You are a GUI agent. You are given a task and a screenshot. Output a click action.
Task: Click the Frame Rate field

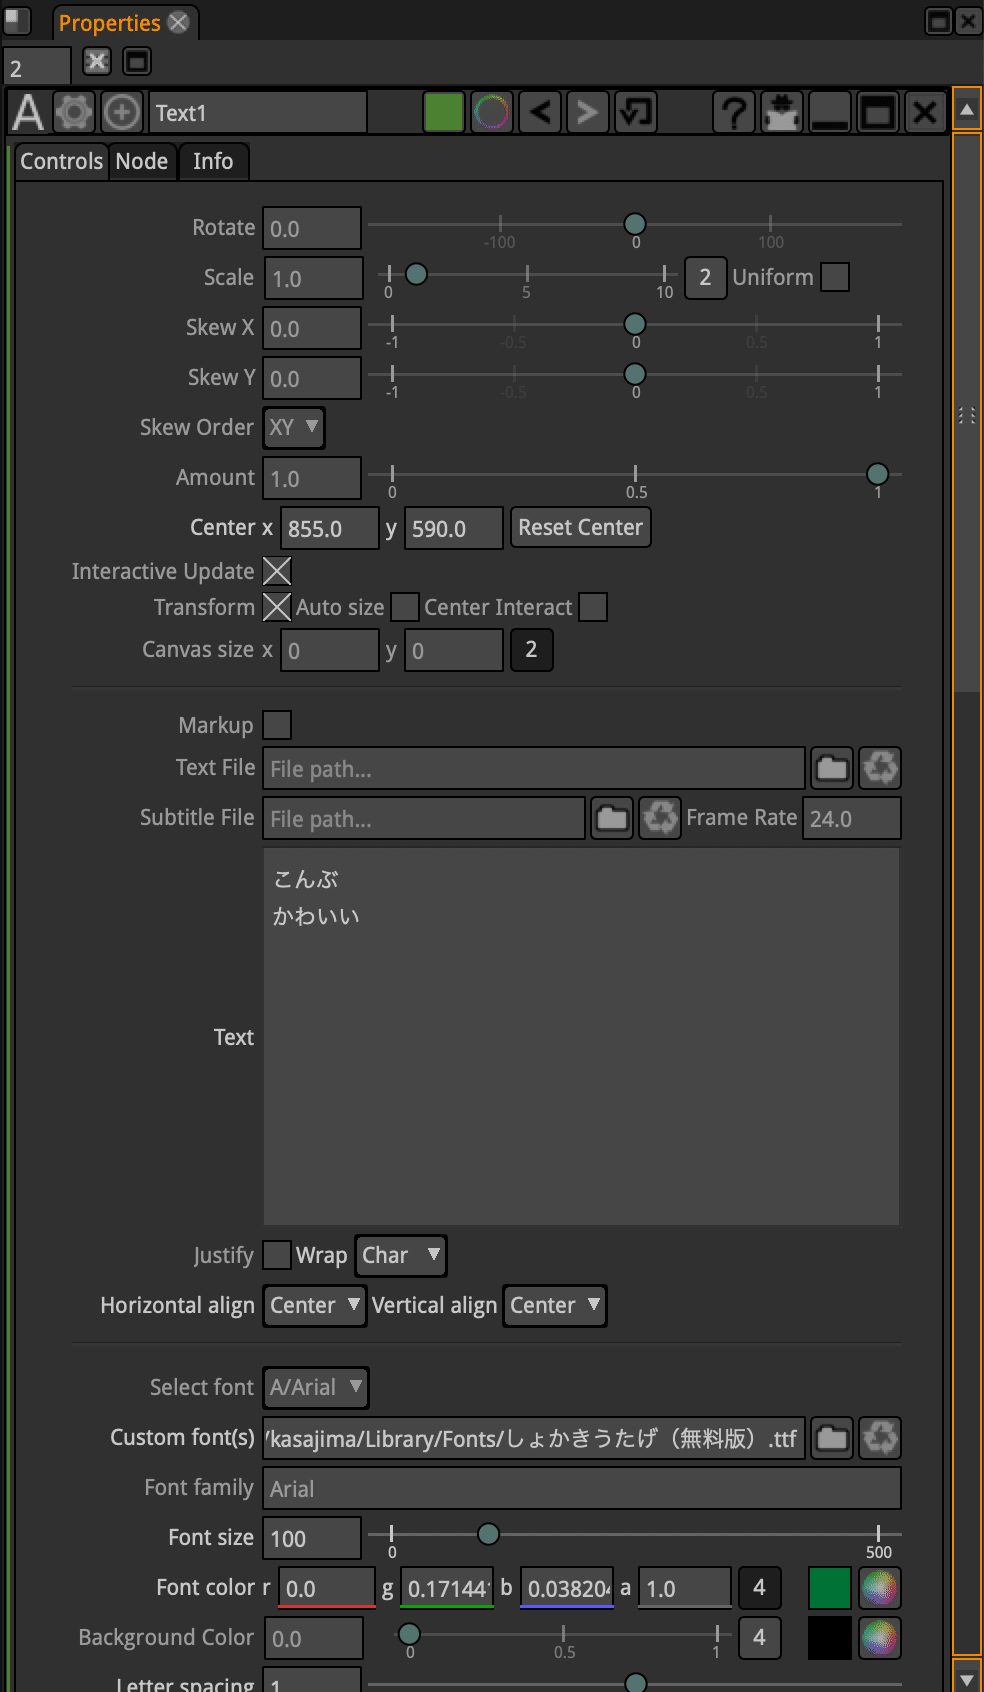(851, 818)
